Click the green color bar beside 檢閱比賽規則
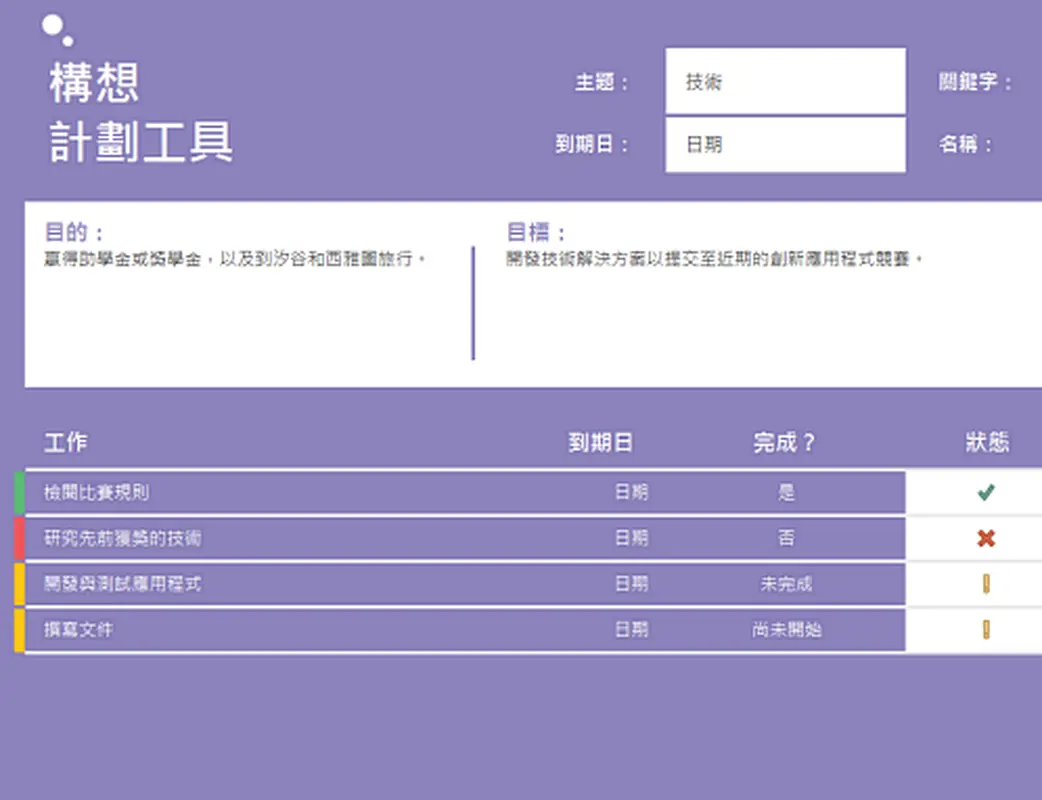Screen dimensions: 1042x800 point(18,492)
